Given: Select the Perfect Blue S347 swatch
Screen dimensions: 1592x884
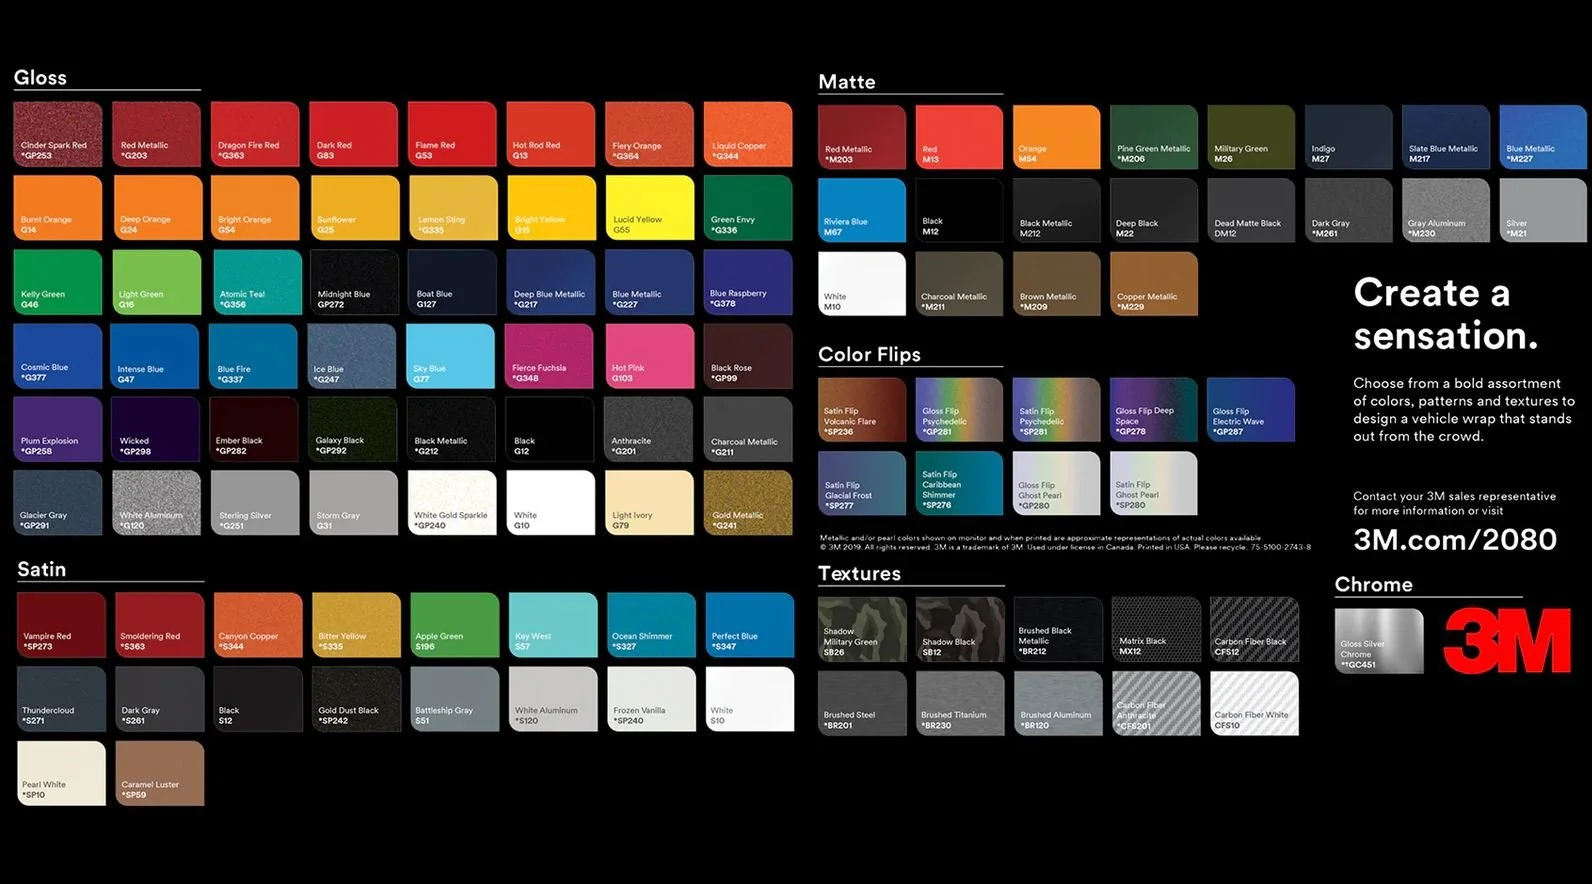Looking at the screenshot, I should [750, 625].
